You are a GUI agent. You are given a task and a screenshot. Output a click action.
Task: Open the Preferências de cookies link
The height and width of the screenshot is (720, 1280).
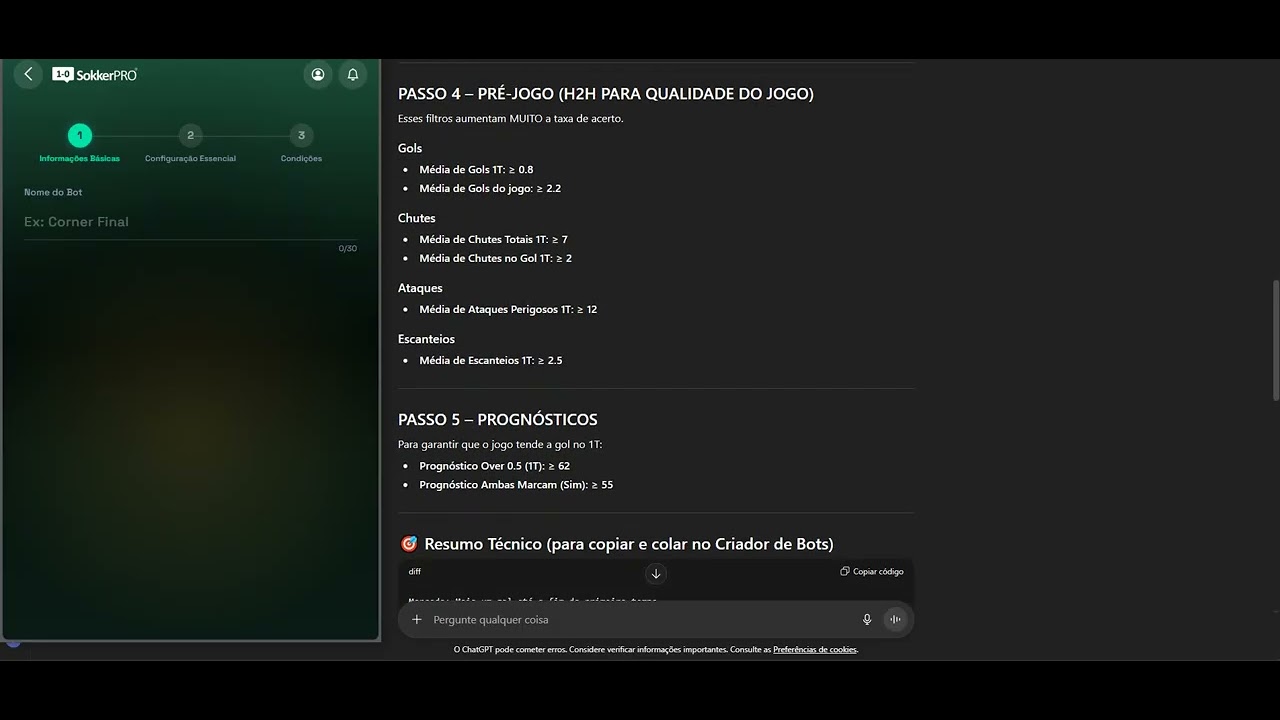click(x=815, y=650)
